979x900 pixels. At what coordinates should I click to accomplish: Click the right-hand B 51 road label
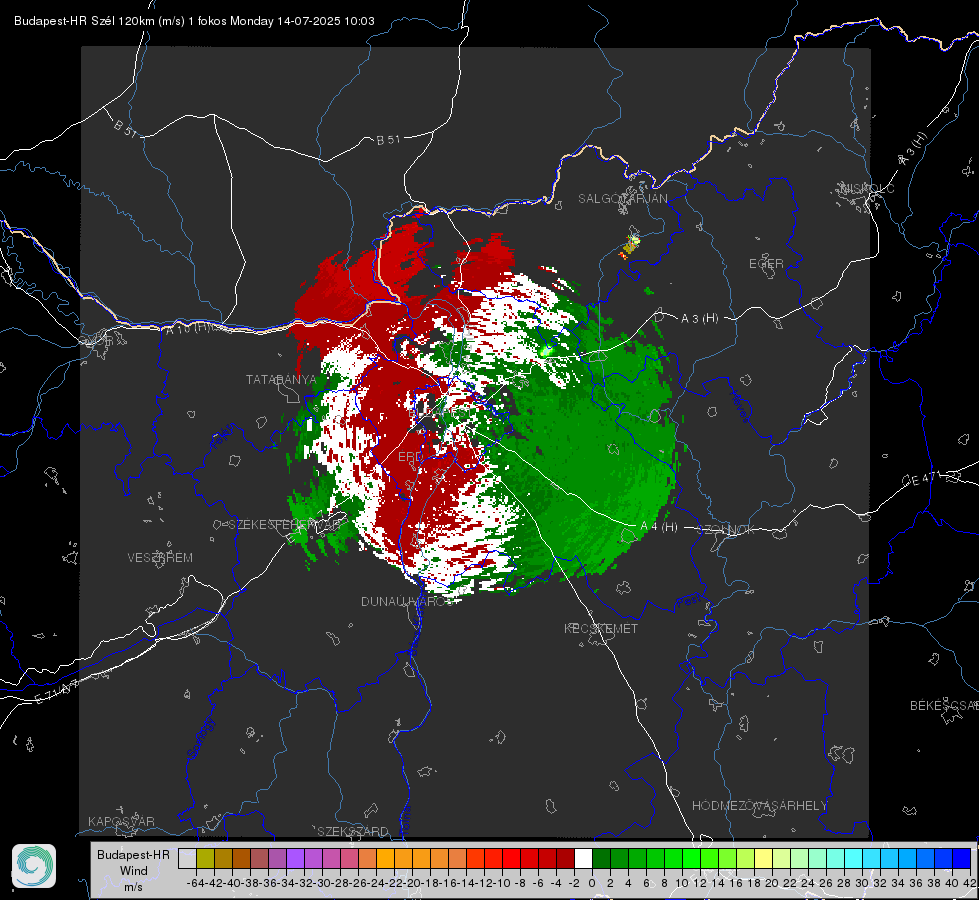point(388,140)
